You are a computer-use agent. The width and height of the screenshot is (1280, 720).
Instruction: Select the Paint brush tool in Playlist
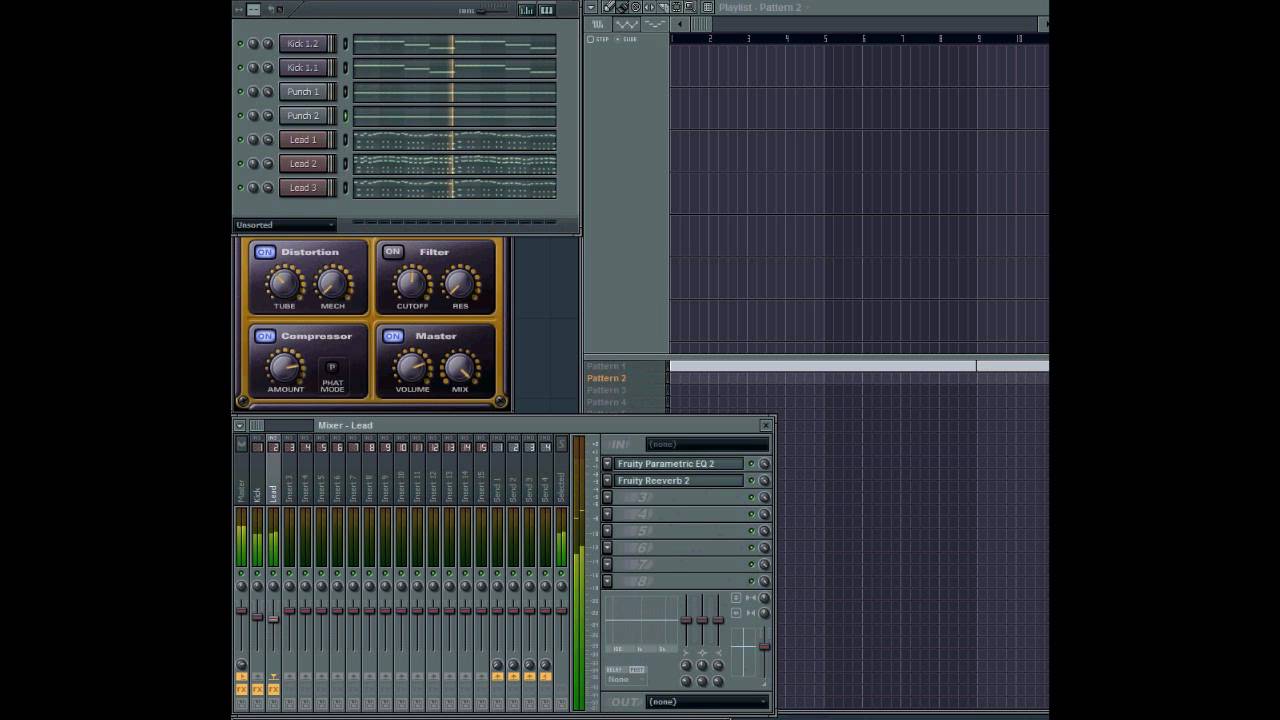(622, 7)
